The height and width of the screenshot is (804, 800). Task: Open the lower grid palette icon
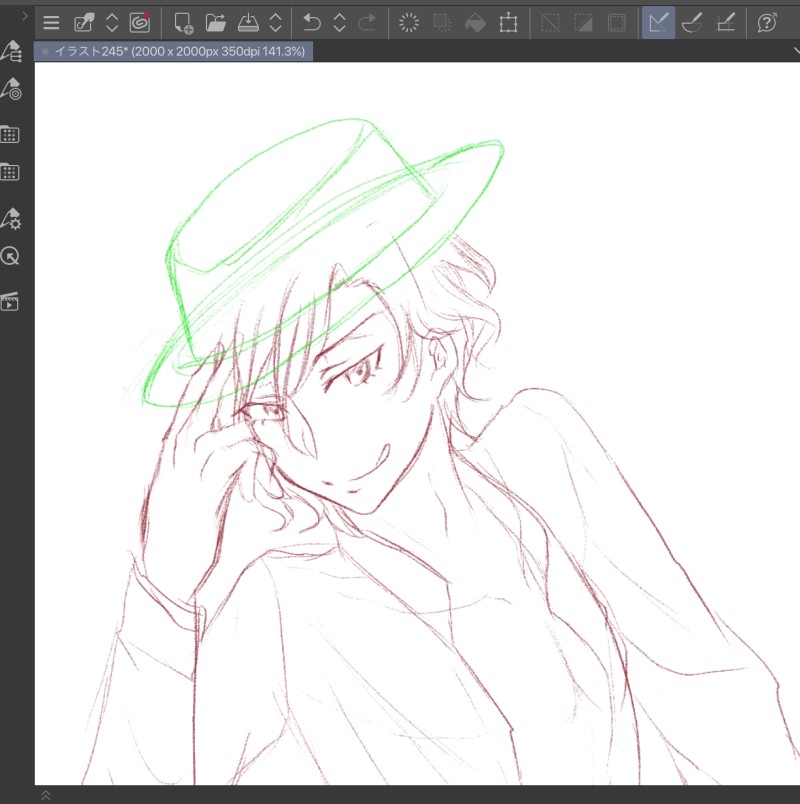[10, 172]
